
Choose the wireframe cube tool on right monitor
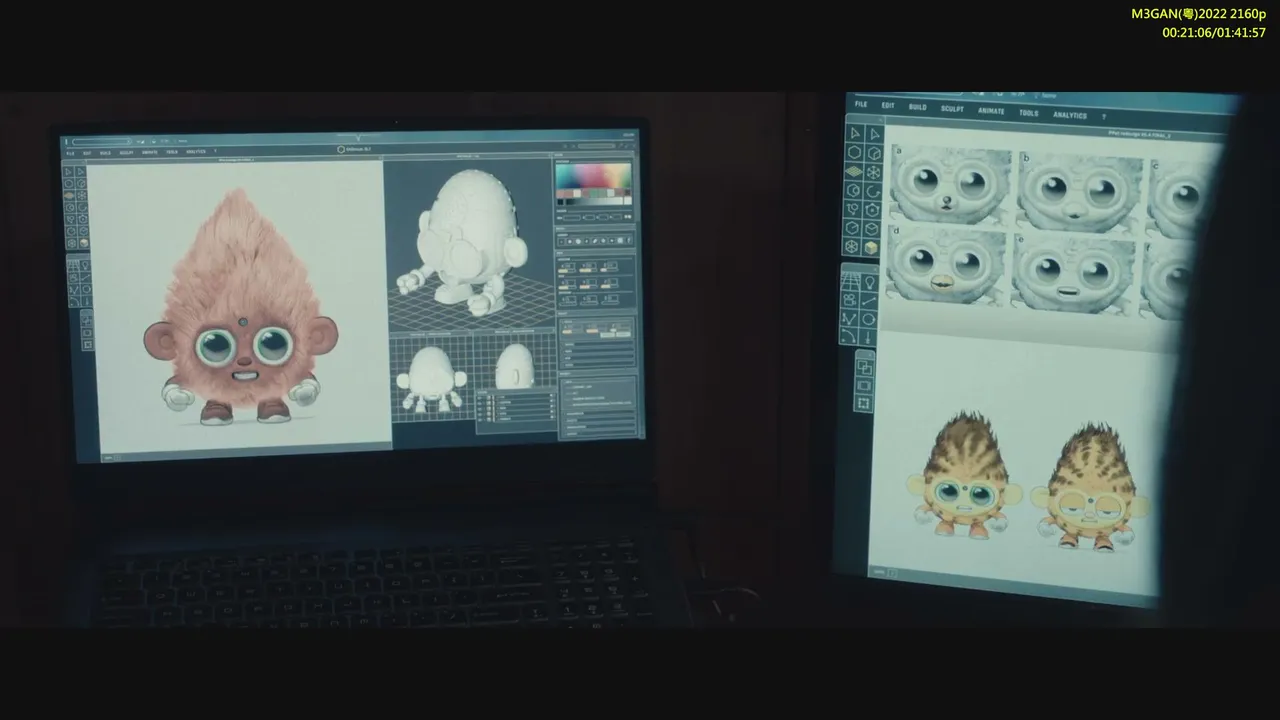[x=874, y=153]
